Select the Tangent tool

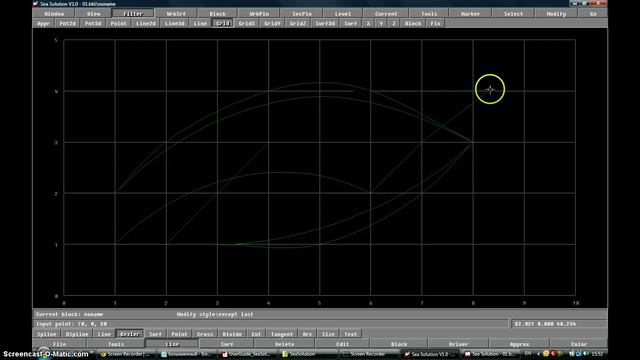[282, 334]
